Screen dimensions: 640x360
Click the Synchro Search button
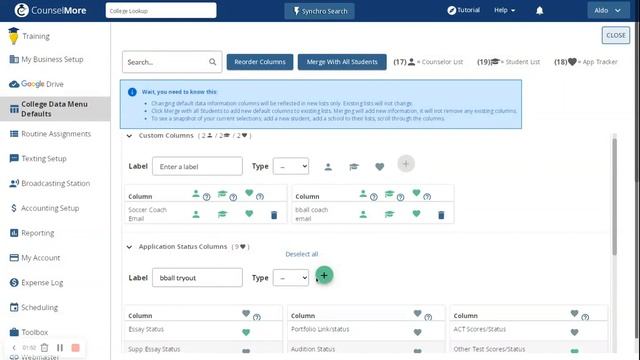tap(320, 11)
